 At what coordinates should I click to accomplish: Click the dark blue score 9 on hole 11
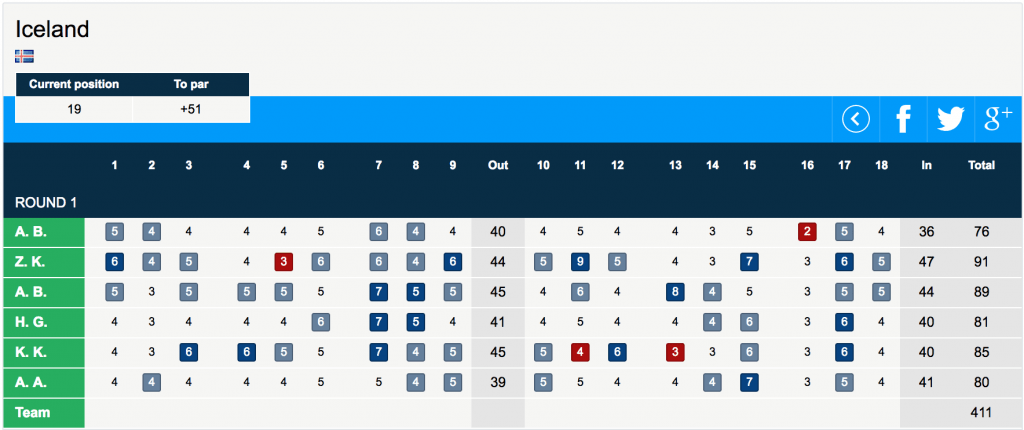pos(580,262)
